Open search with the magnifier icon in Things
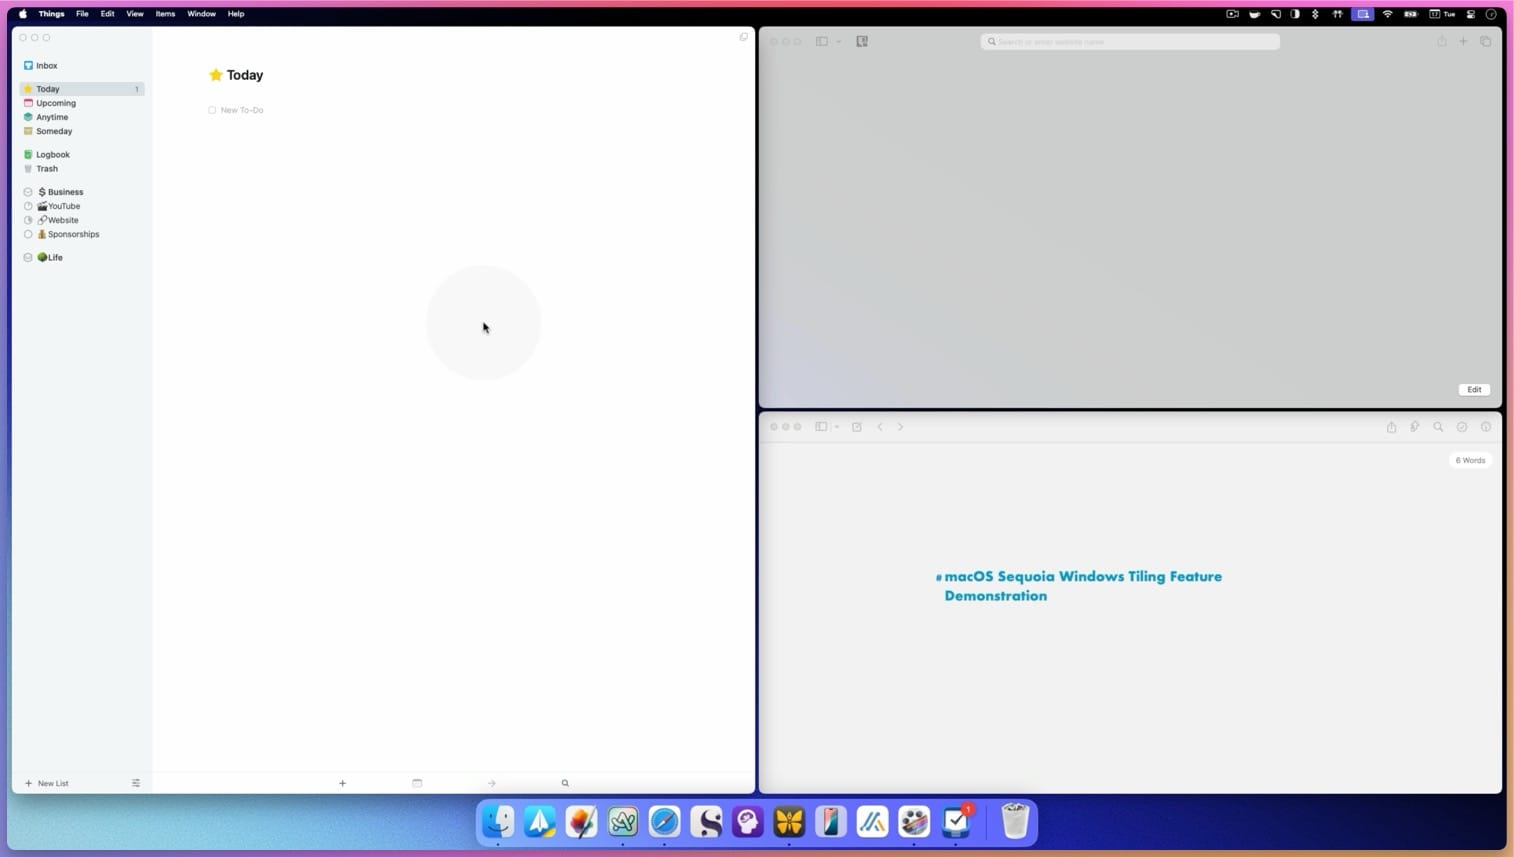The image size is (1514, 857). pyautogui.click(x=565, y=783)
